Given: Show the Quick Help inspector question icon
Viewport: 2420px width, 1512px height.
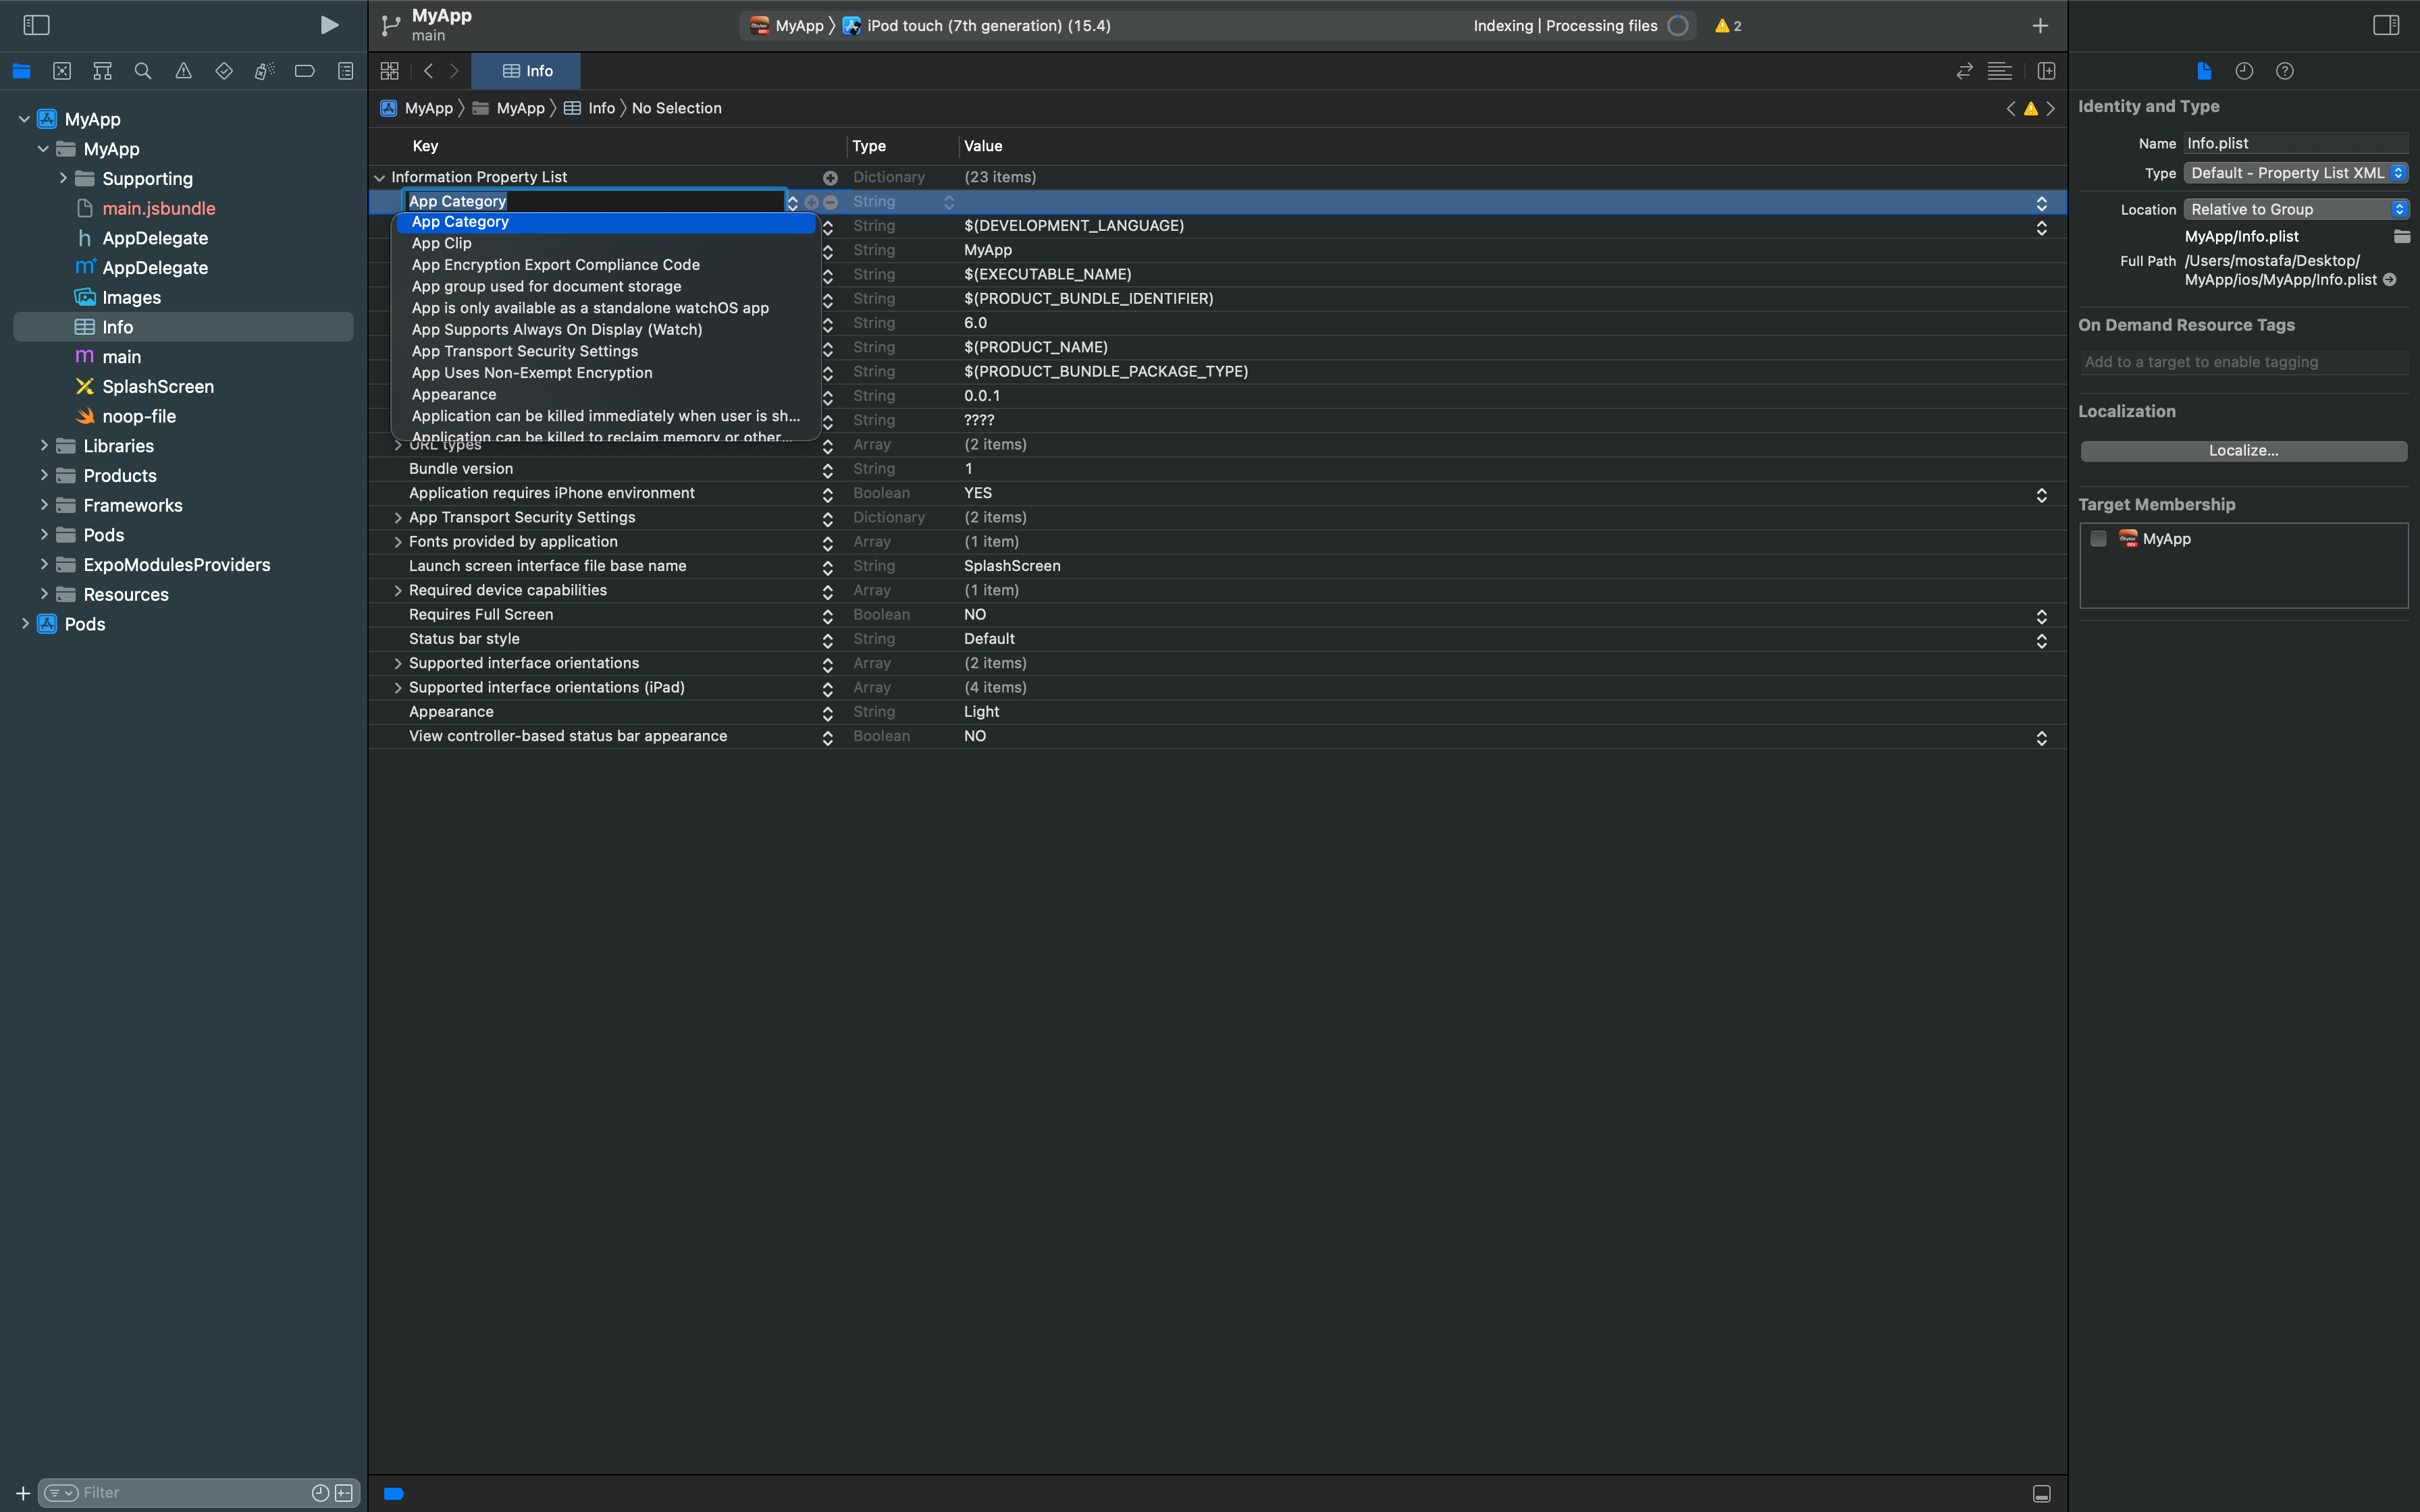Looking at the screenshot, I should tap(2285, 71).
